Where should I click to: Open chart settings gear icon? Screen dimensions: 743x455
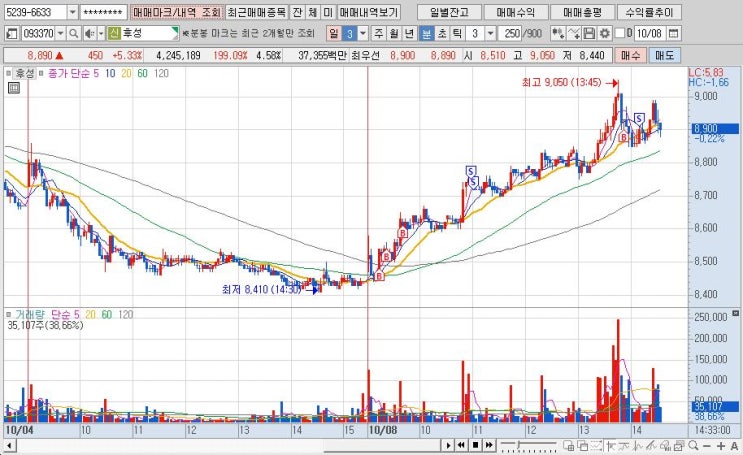coord(605,34)
